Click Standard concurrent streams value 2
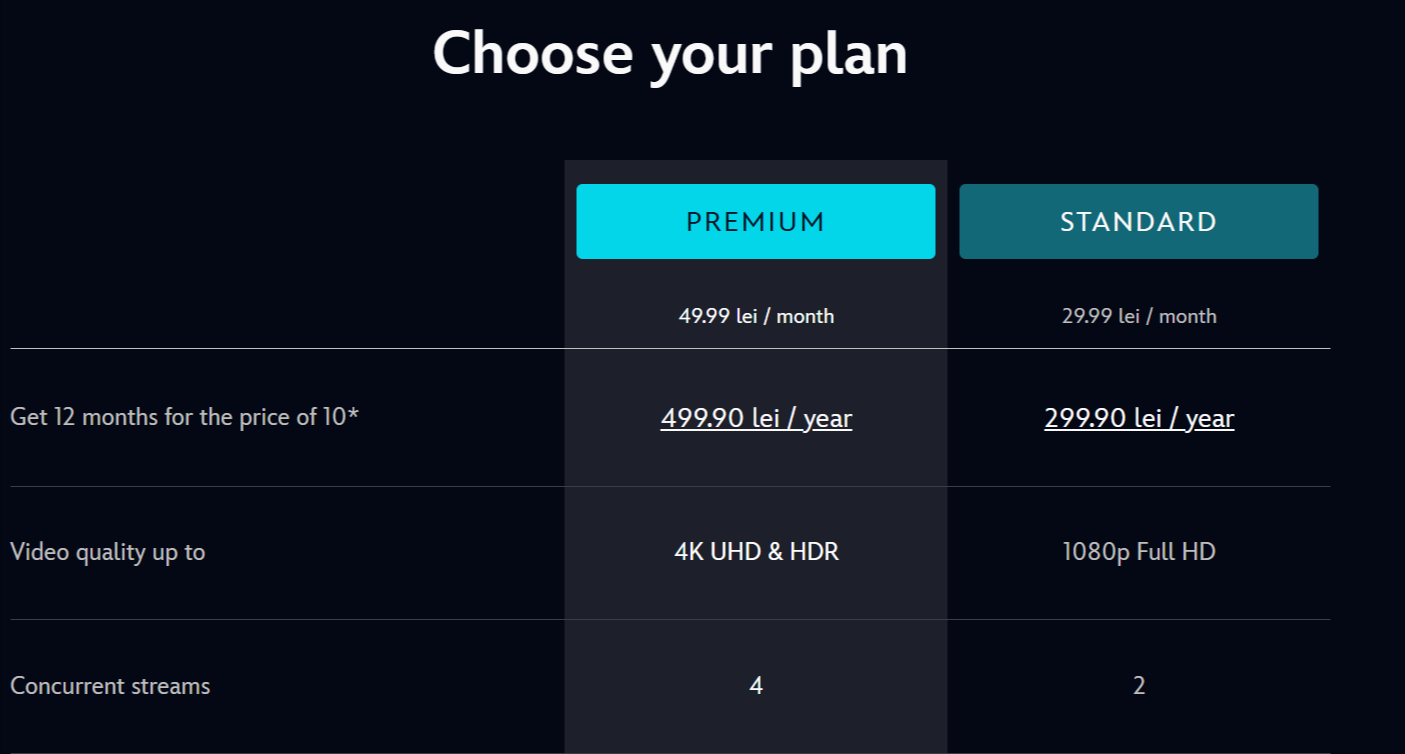1405x754 pixels. pos(1139,685)
